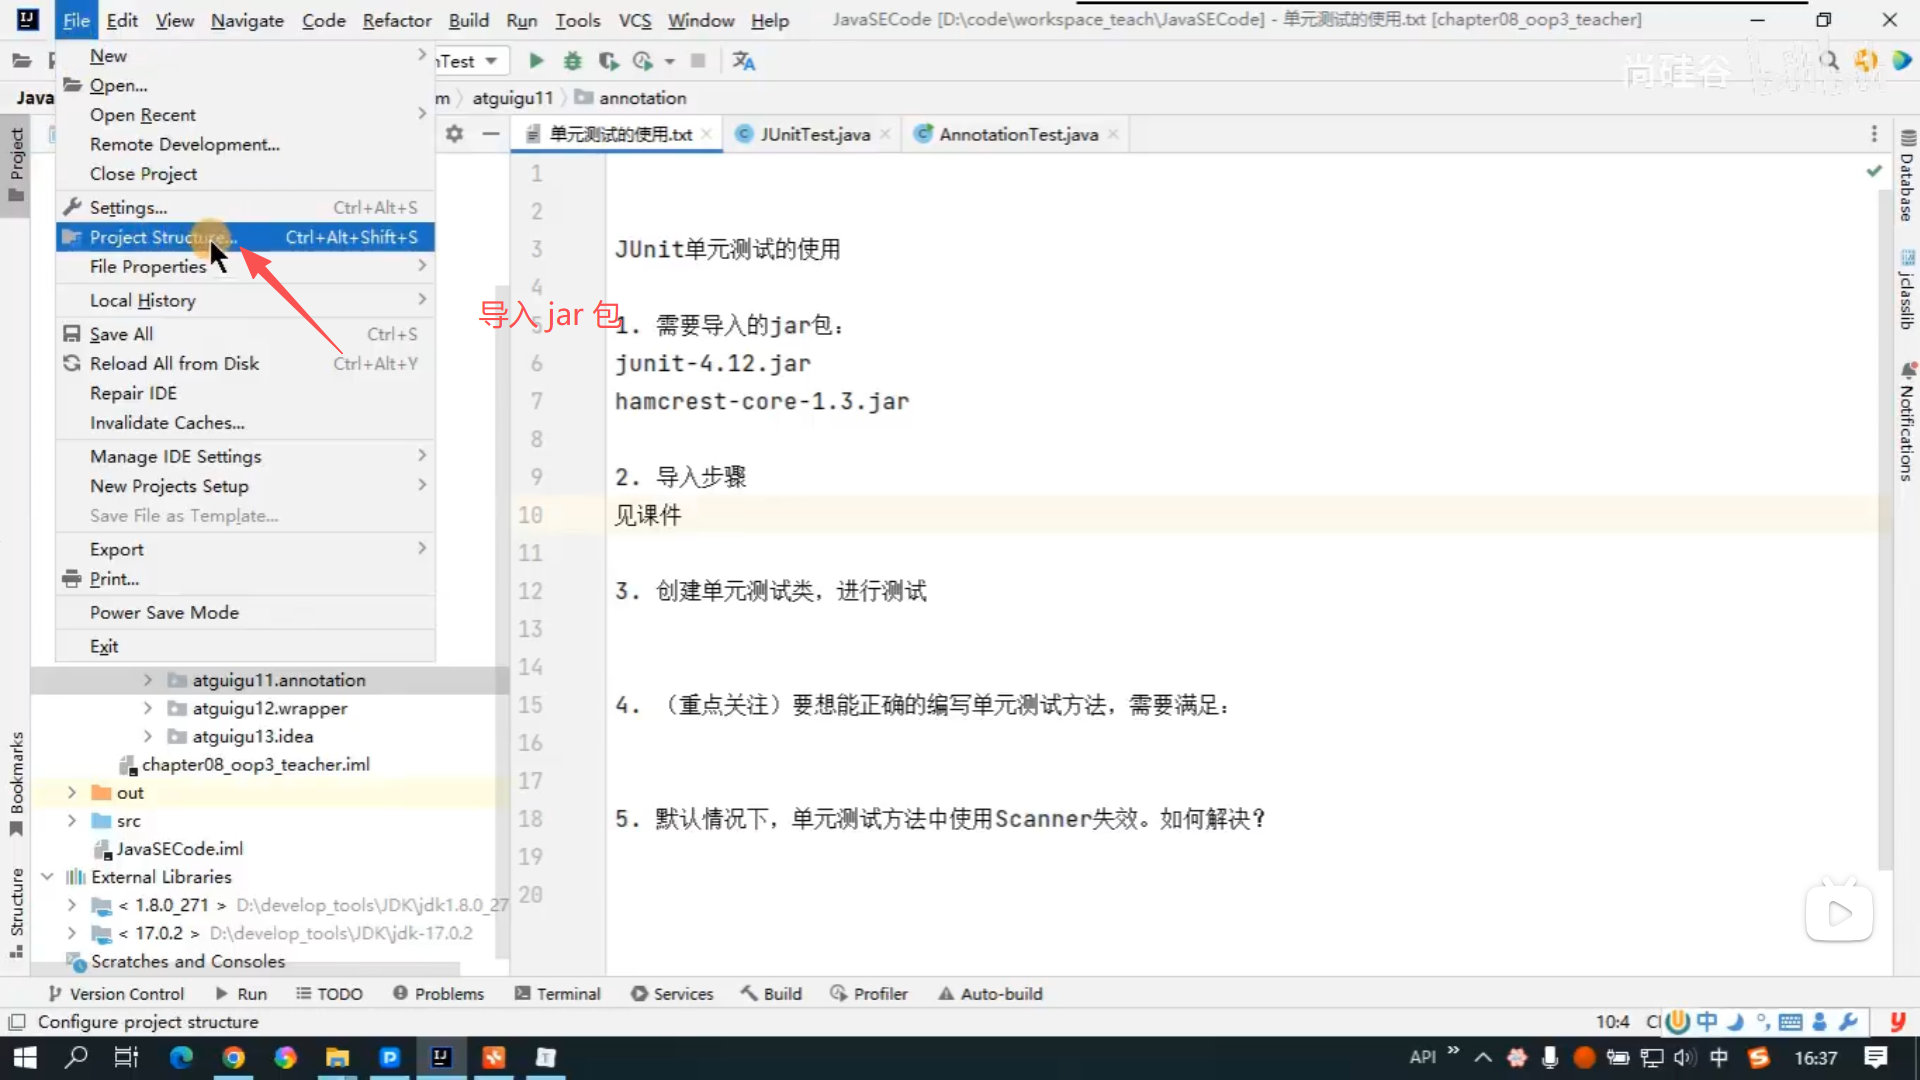Open the Profiler tool window
The width and height of the screenshot is (1920, 1080).
click(869, 993)
